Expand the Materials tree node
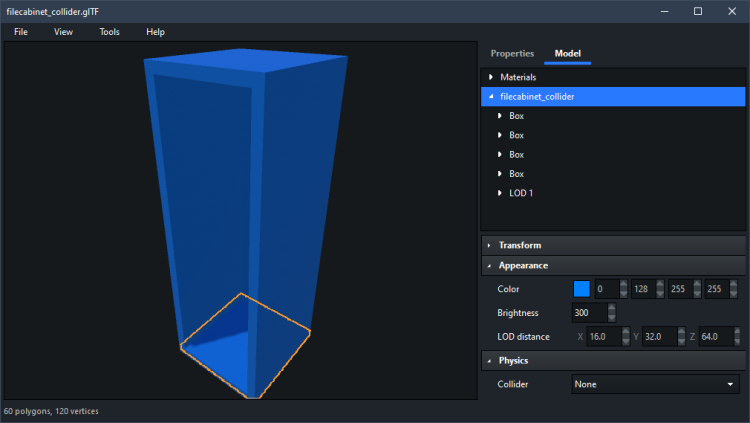 click(x=490, y=77)
